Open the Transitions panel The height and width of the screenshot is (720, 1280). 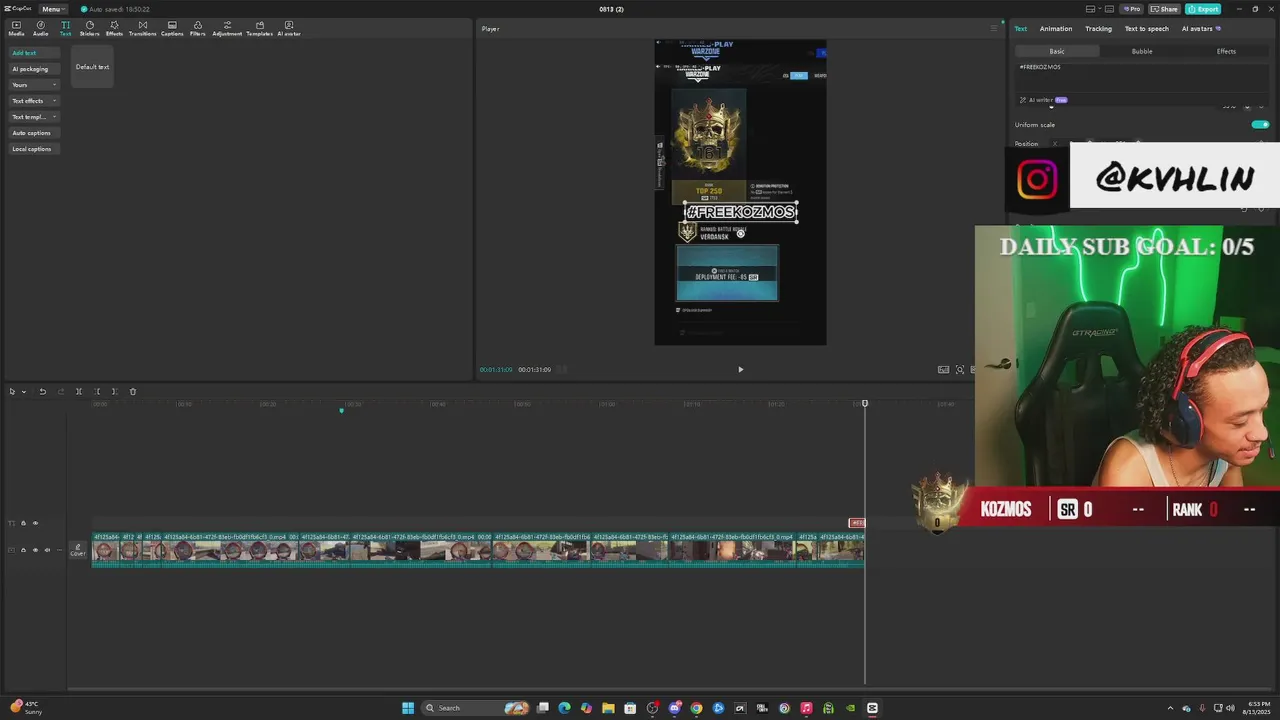[142, 28]
